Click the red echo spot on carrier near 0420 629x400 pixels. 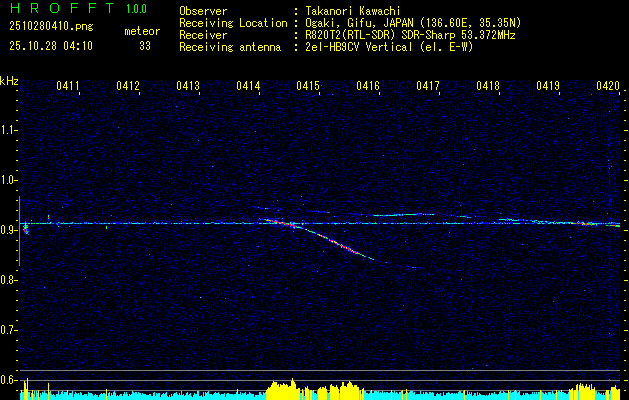pyautogui.click(x=588, y=224)
